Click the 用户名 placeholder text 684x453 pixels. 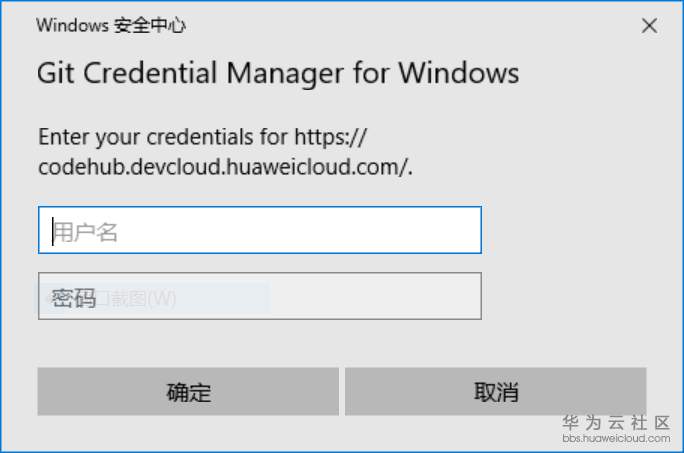click(86, 232)
